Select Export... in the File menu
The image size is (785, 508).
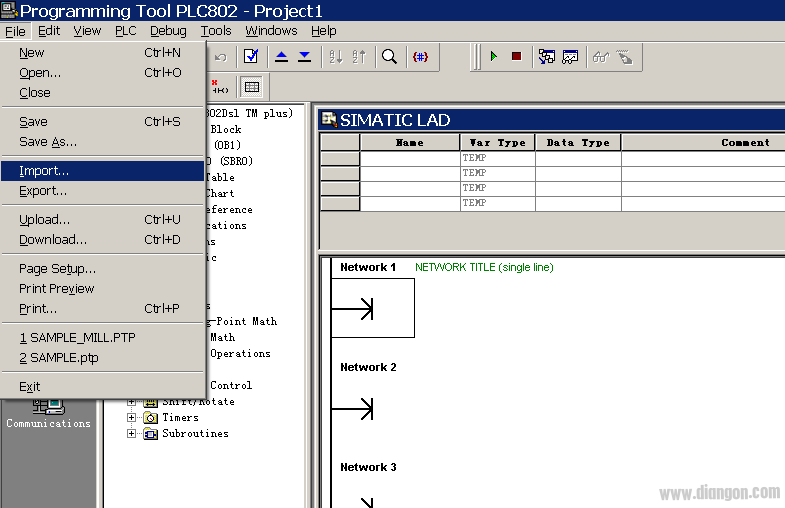point(102,191)
